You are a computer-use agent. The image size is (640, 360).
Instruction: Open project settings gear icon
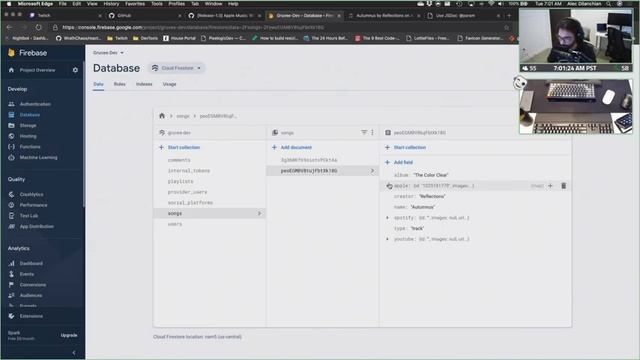75,70
